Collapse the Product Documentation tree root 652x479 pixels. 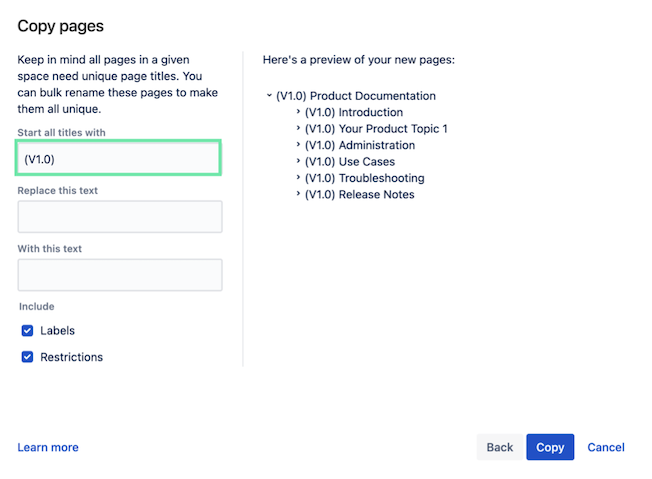click(269, 96)
